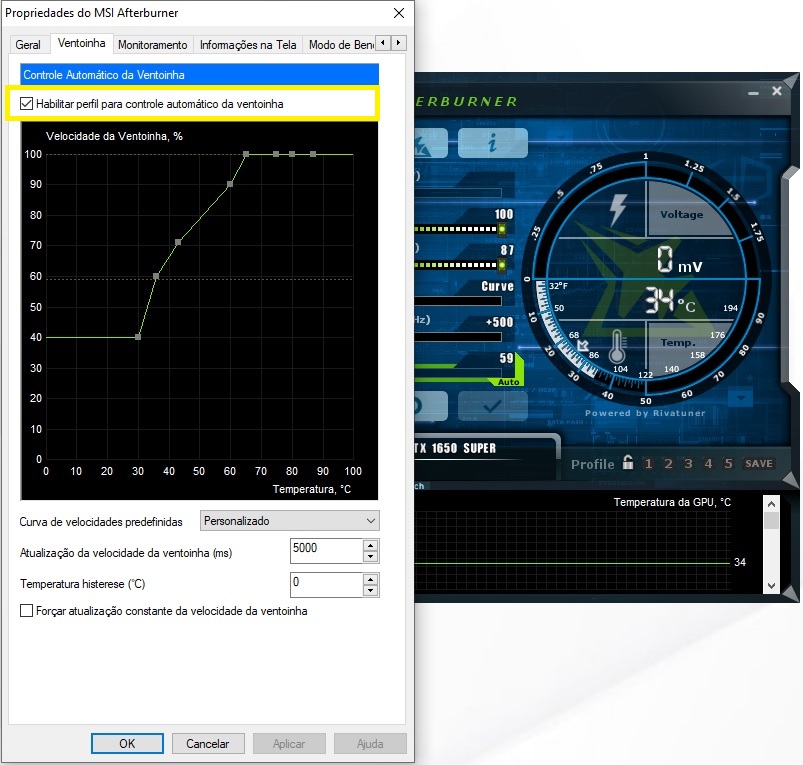Screen dimensions: 803x765
Task: Click the GTX 1650 SUPER card name
Action: click(x=455, y=448)
